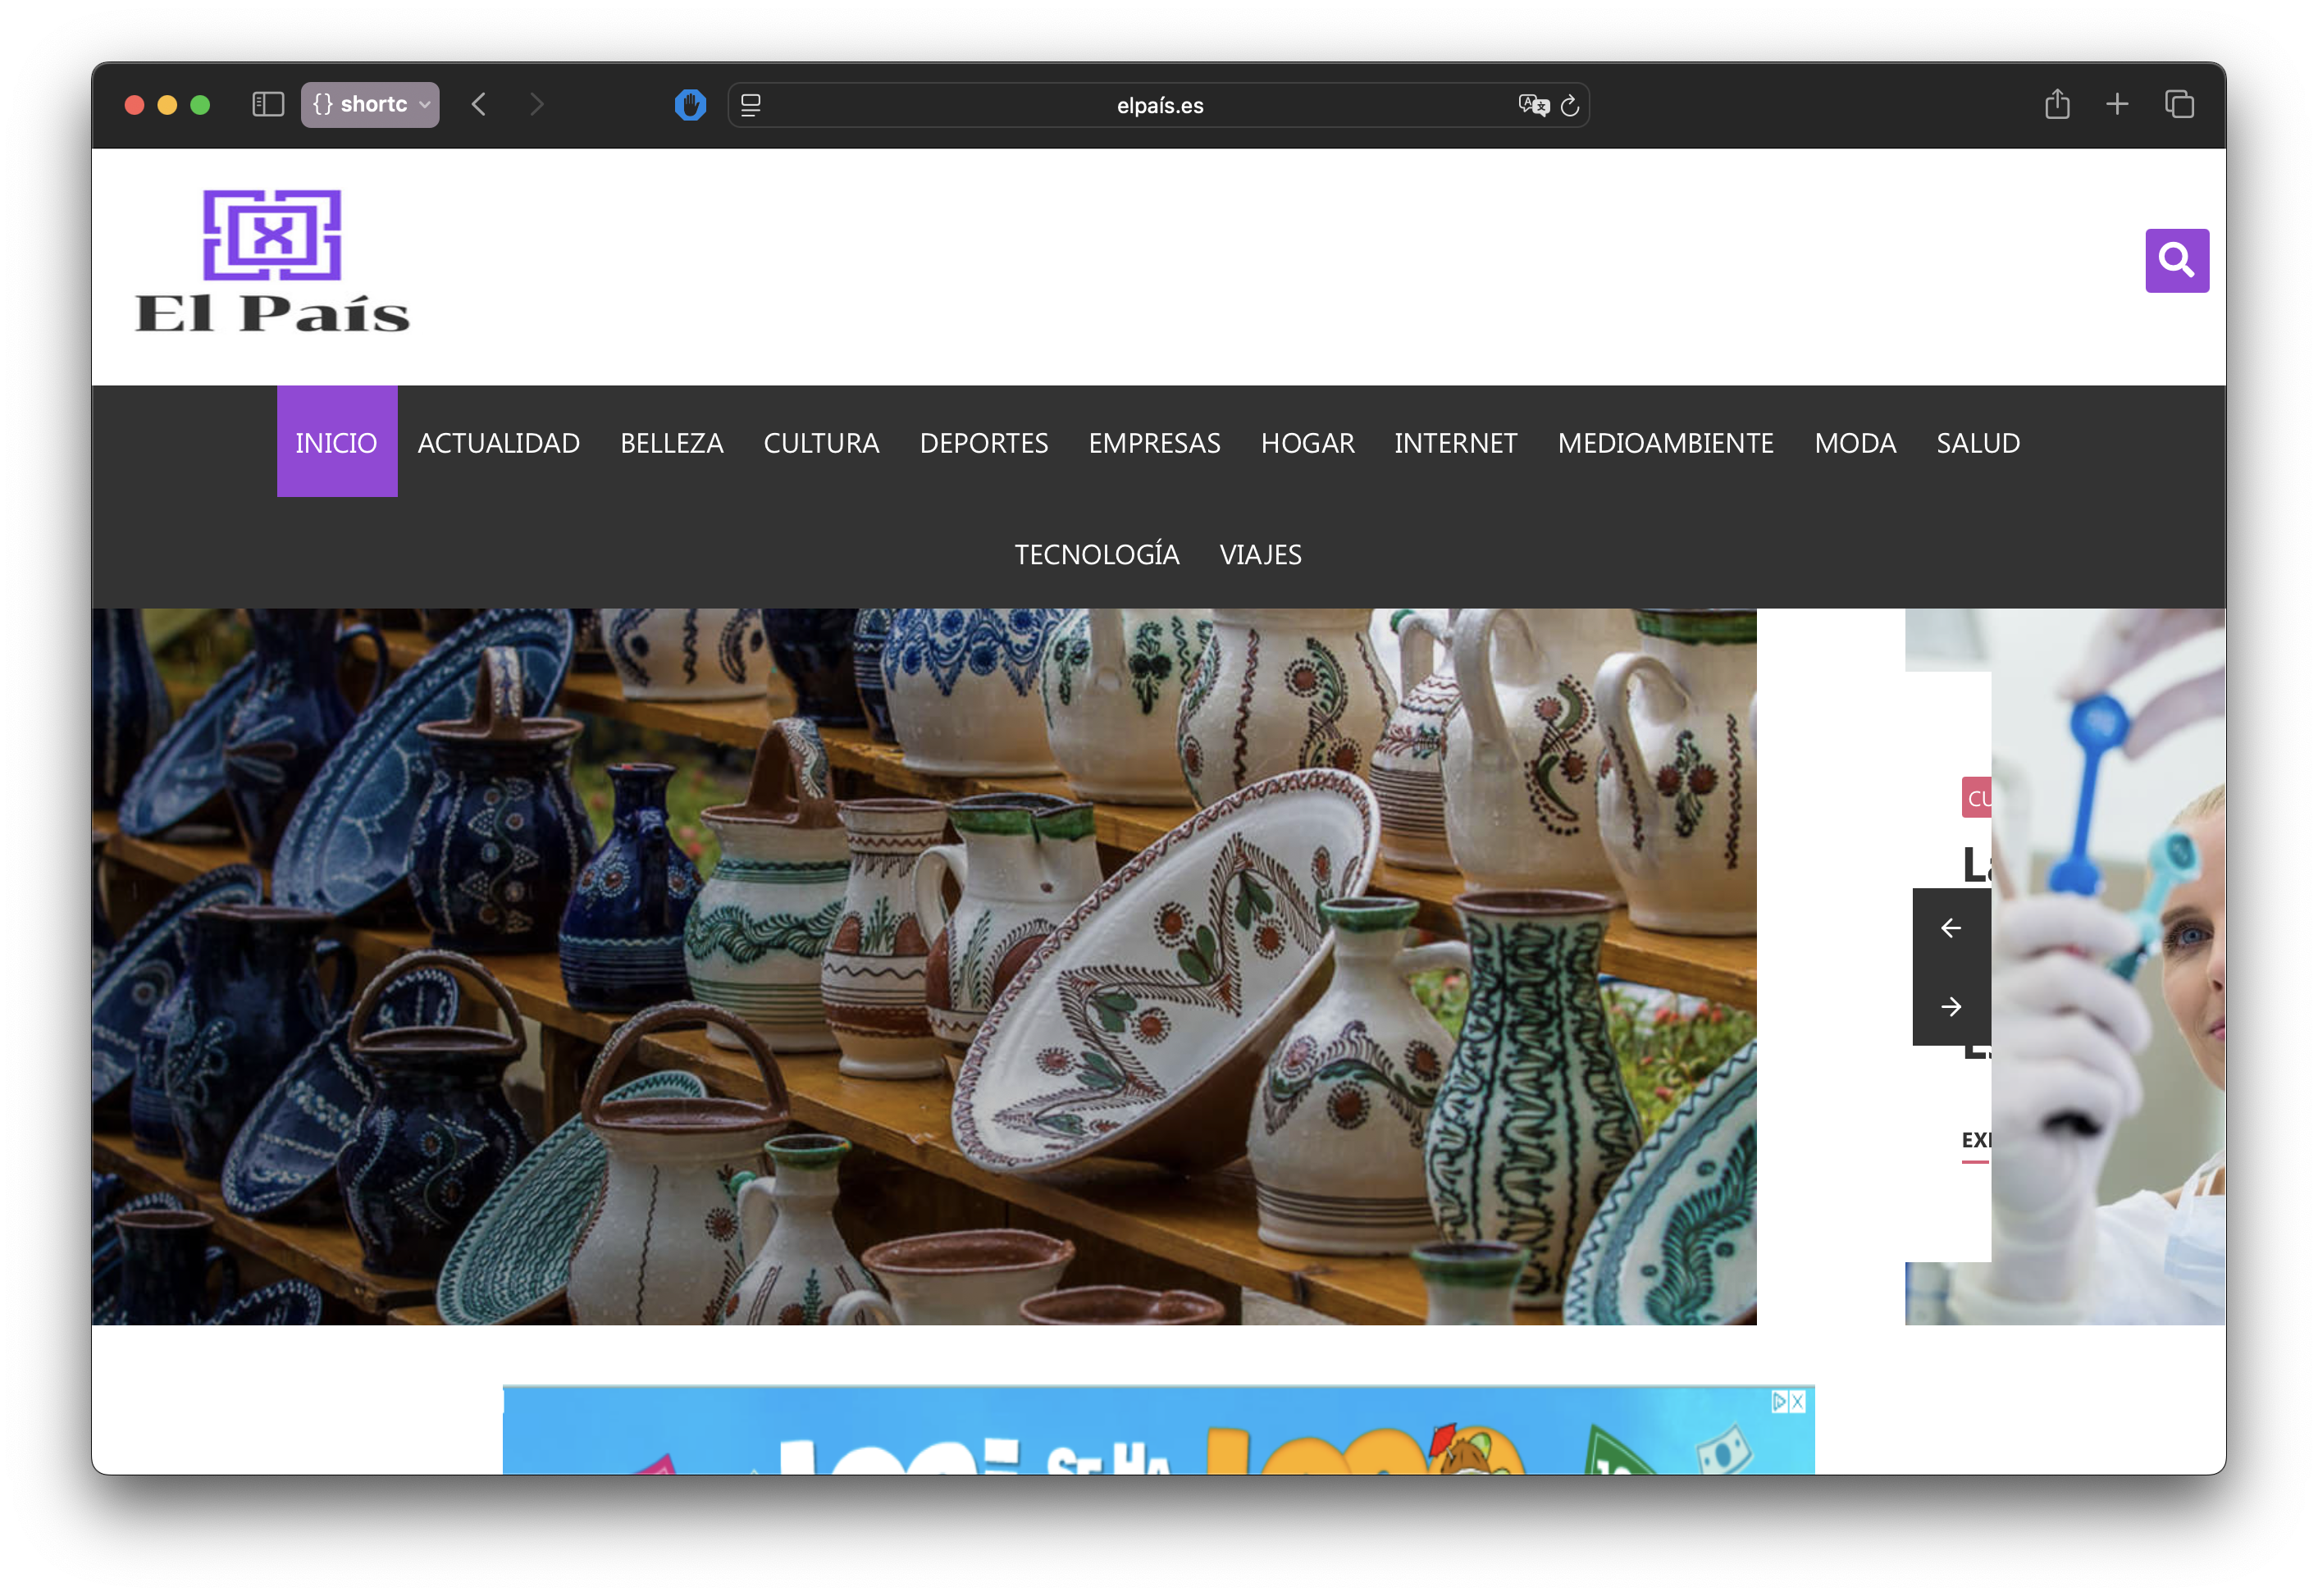Click the El País logo
Image resolution: width=2318 pixels, height=1596 pixels.
click(272, 261)
